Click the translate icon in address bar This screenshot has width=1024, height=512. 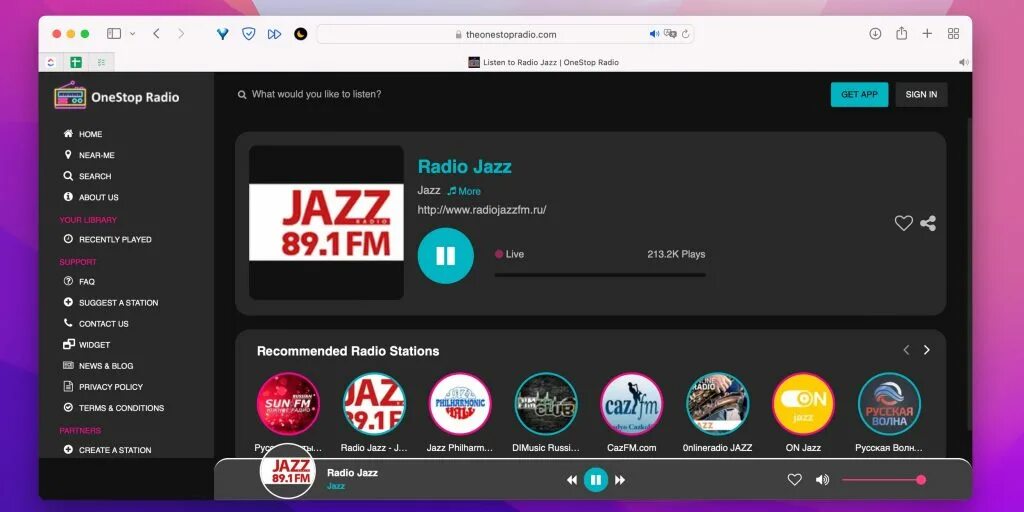click(x=670, y=34)
